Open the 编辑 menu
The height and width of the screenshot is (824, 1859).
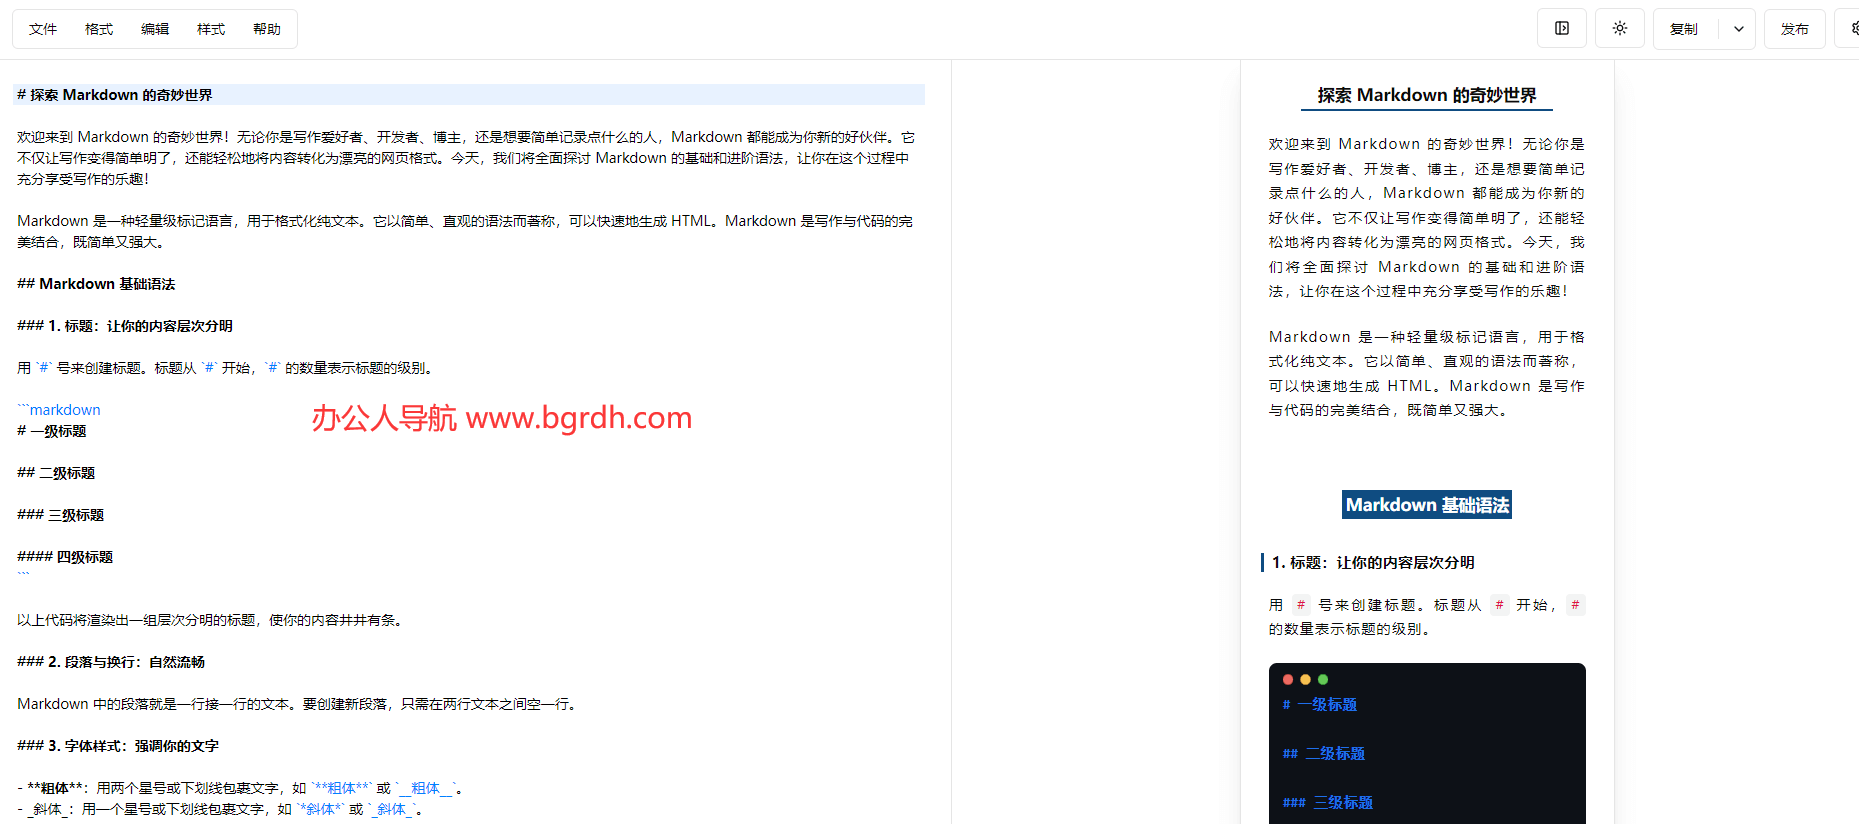point(155,29)
